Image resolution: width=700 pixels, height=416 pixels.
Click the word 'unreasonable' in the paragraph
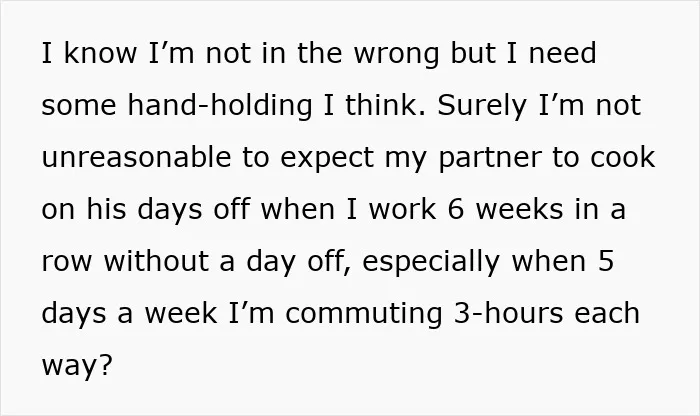pos(136,158)
